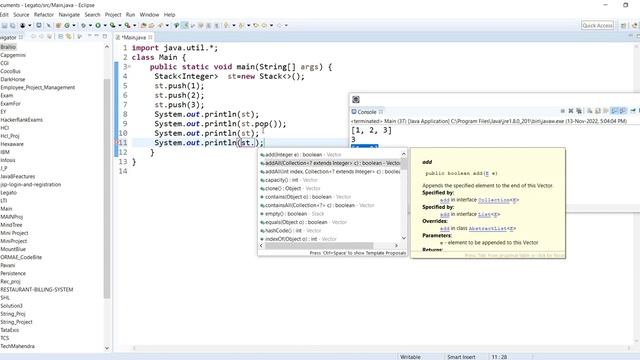Image resolution: width=640 pixels, height=360 pixels.
Task: Click the Open Perspective icon next to Quick Access
Action: (x=623, y=25)
